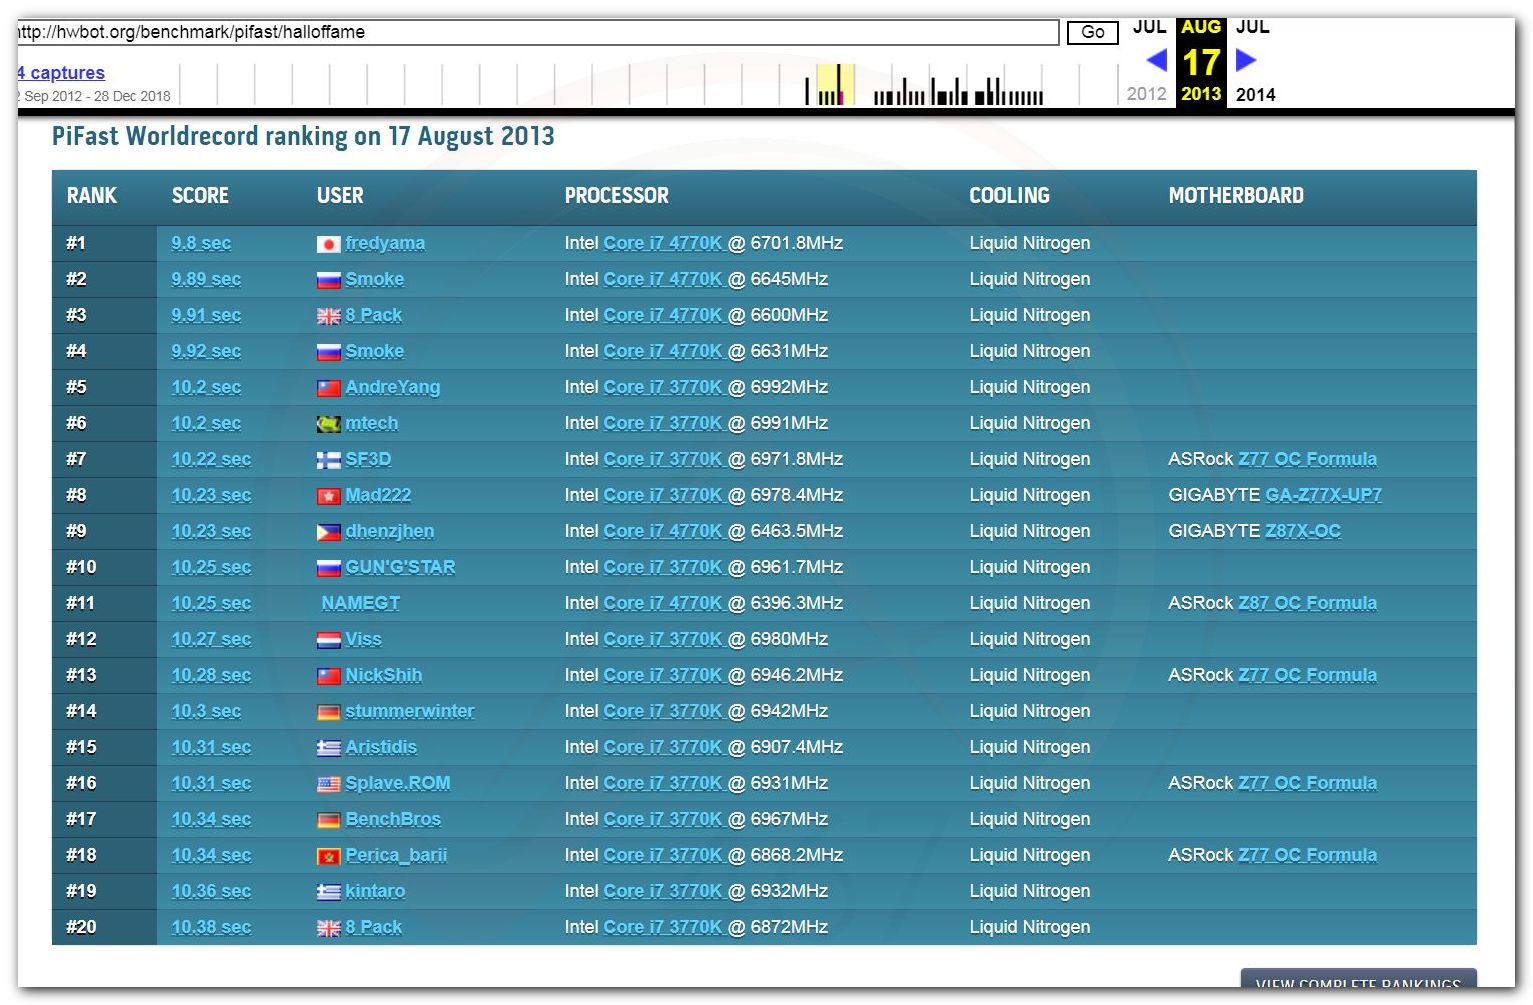Click the Wayback URL address field
Viewport: 1533px width, 1005px height.
(x=537, y=32)
